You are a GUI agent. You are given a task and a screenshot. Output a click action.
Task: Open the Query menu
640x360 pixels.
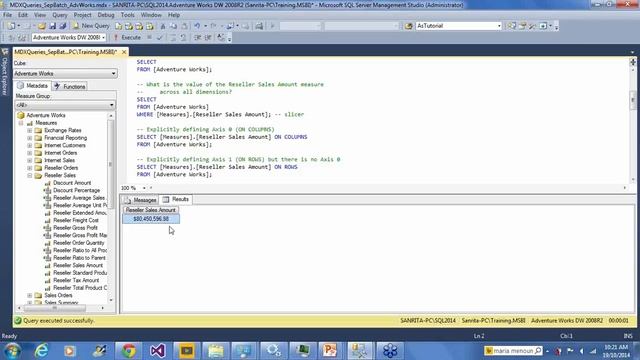click(60, 15)
